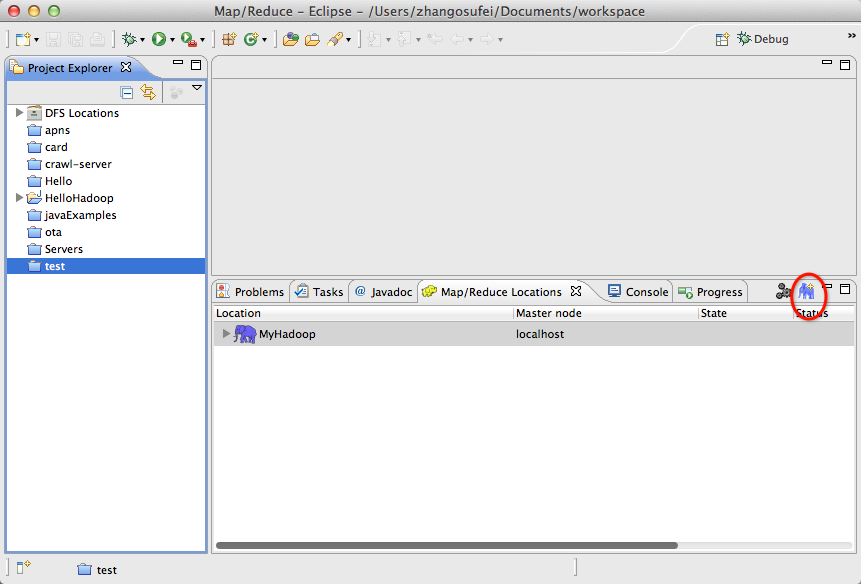Switch to the Tasks tab
This screenshot has width=861, height=584.
coord(320,291)
